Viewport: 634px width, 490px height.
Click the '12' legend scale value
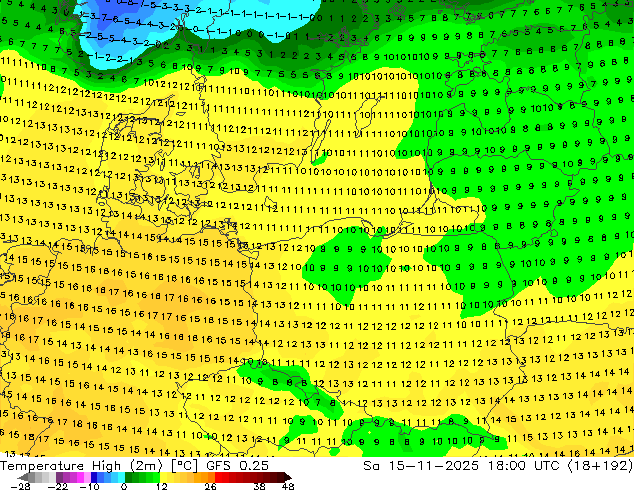(162, 486)
